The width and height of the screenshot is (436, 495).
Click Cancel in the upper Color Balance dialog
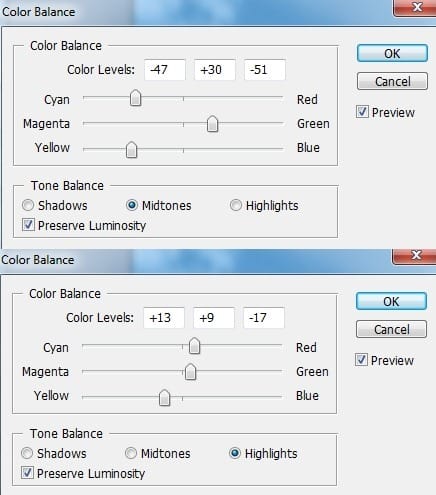point(392,81)
